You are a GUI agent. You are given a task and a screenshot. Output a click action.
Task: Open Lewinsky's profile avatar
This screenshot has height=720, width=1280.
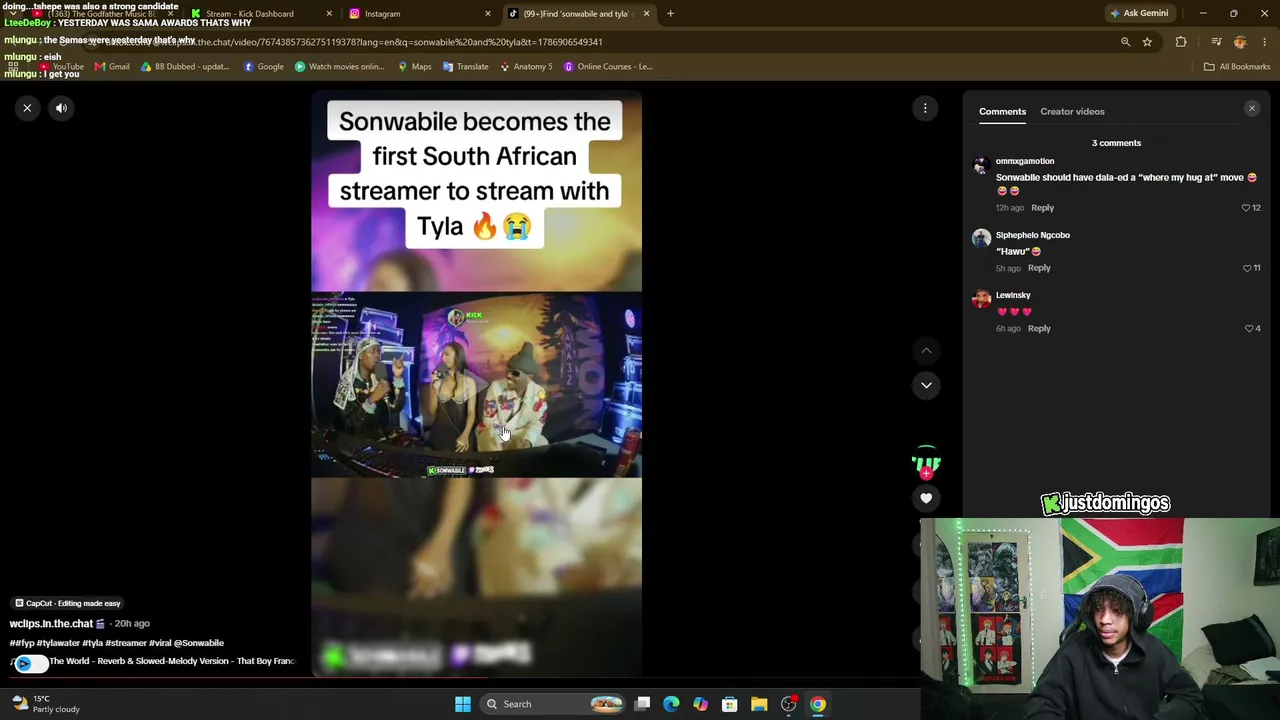pos(981,298)
